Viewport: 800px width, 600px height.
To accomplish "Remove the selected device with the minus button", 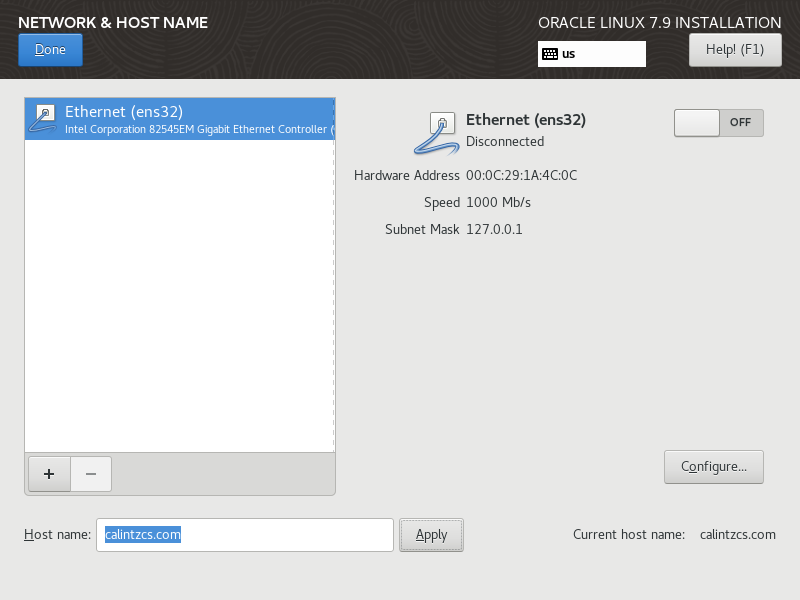I will click(91, 474).
